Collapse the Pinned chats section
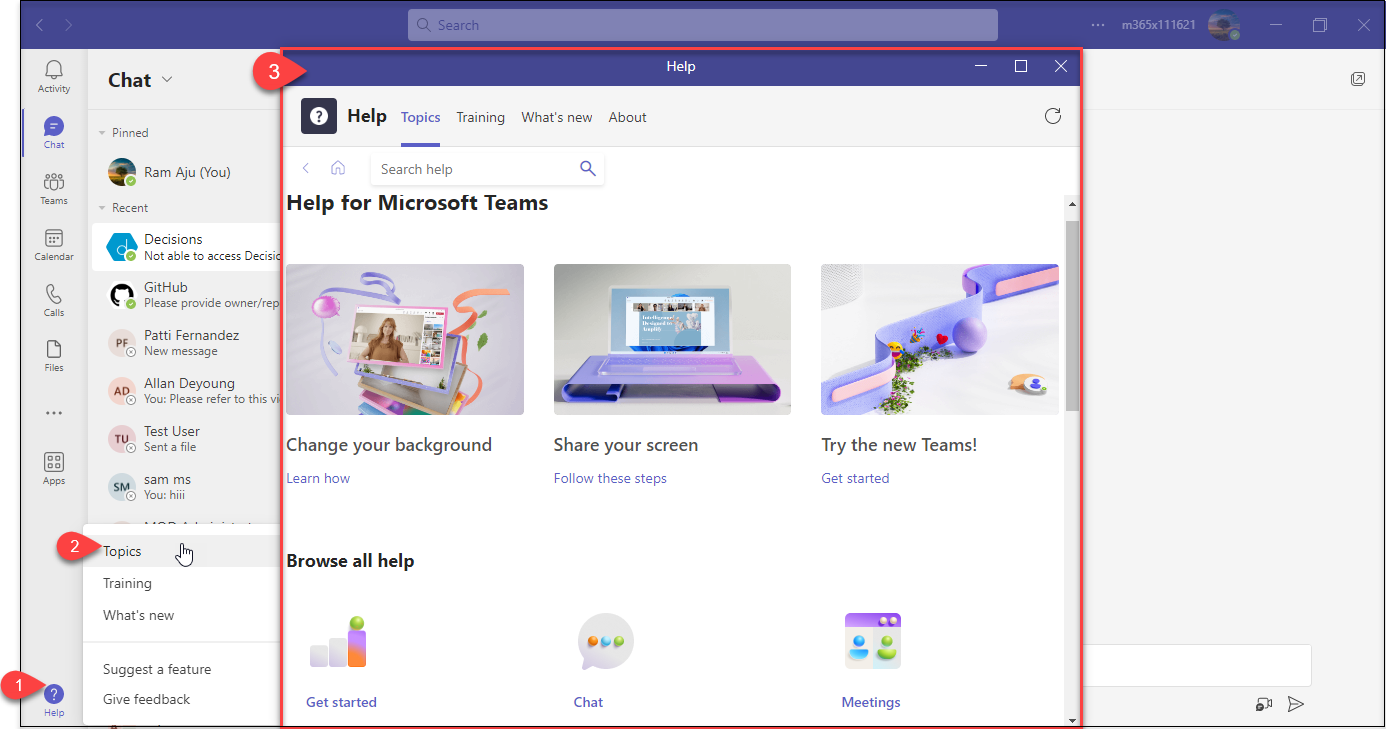1386x729 pixels. [x=102, y=133]
